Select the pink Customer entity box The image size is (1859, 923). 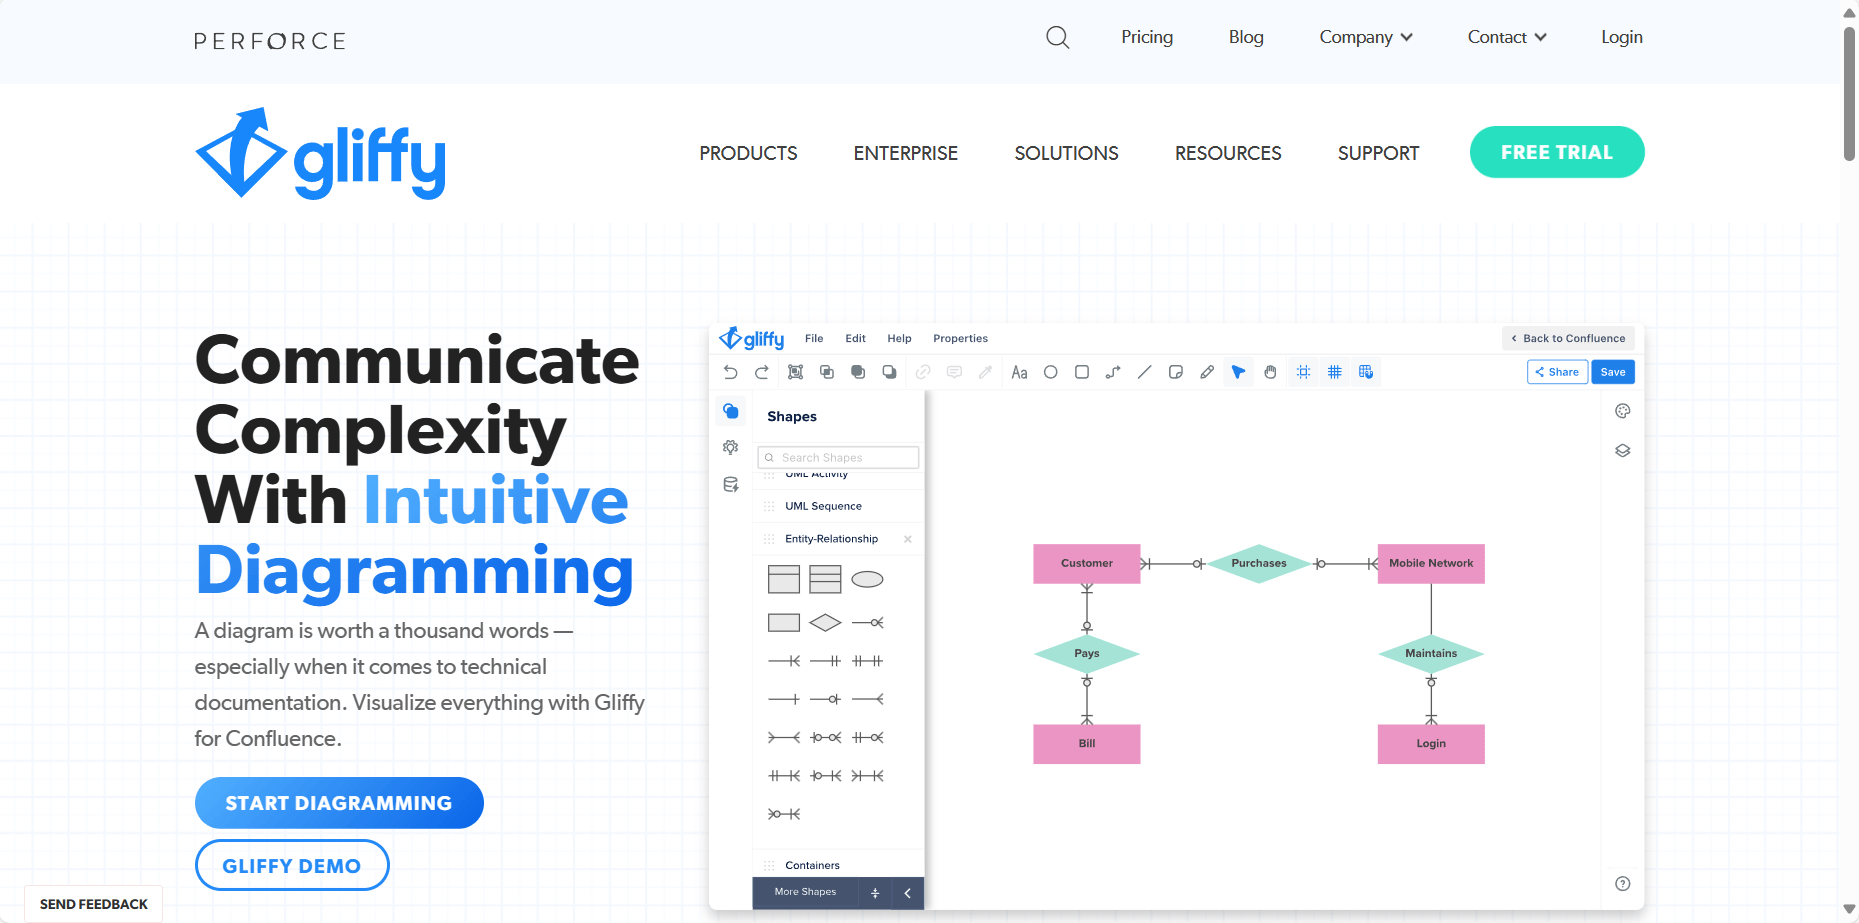1087,564
